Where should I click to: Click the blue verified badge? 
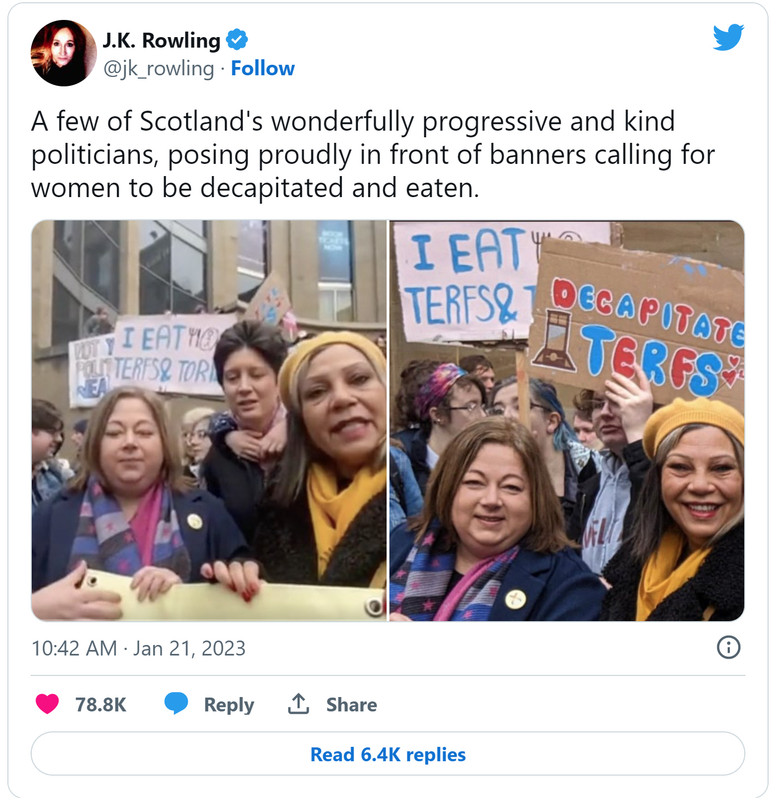point(237,40)
